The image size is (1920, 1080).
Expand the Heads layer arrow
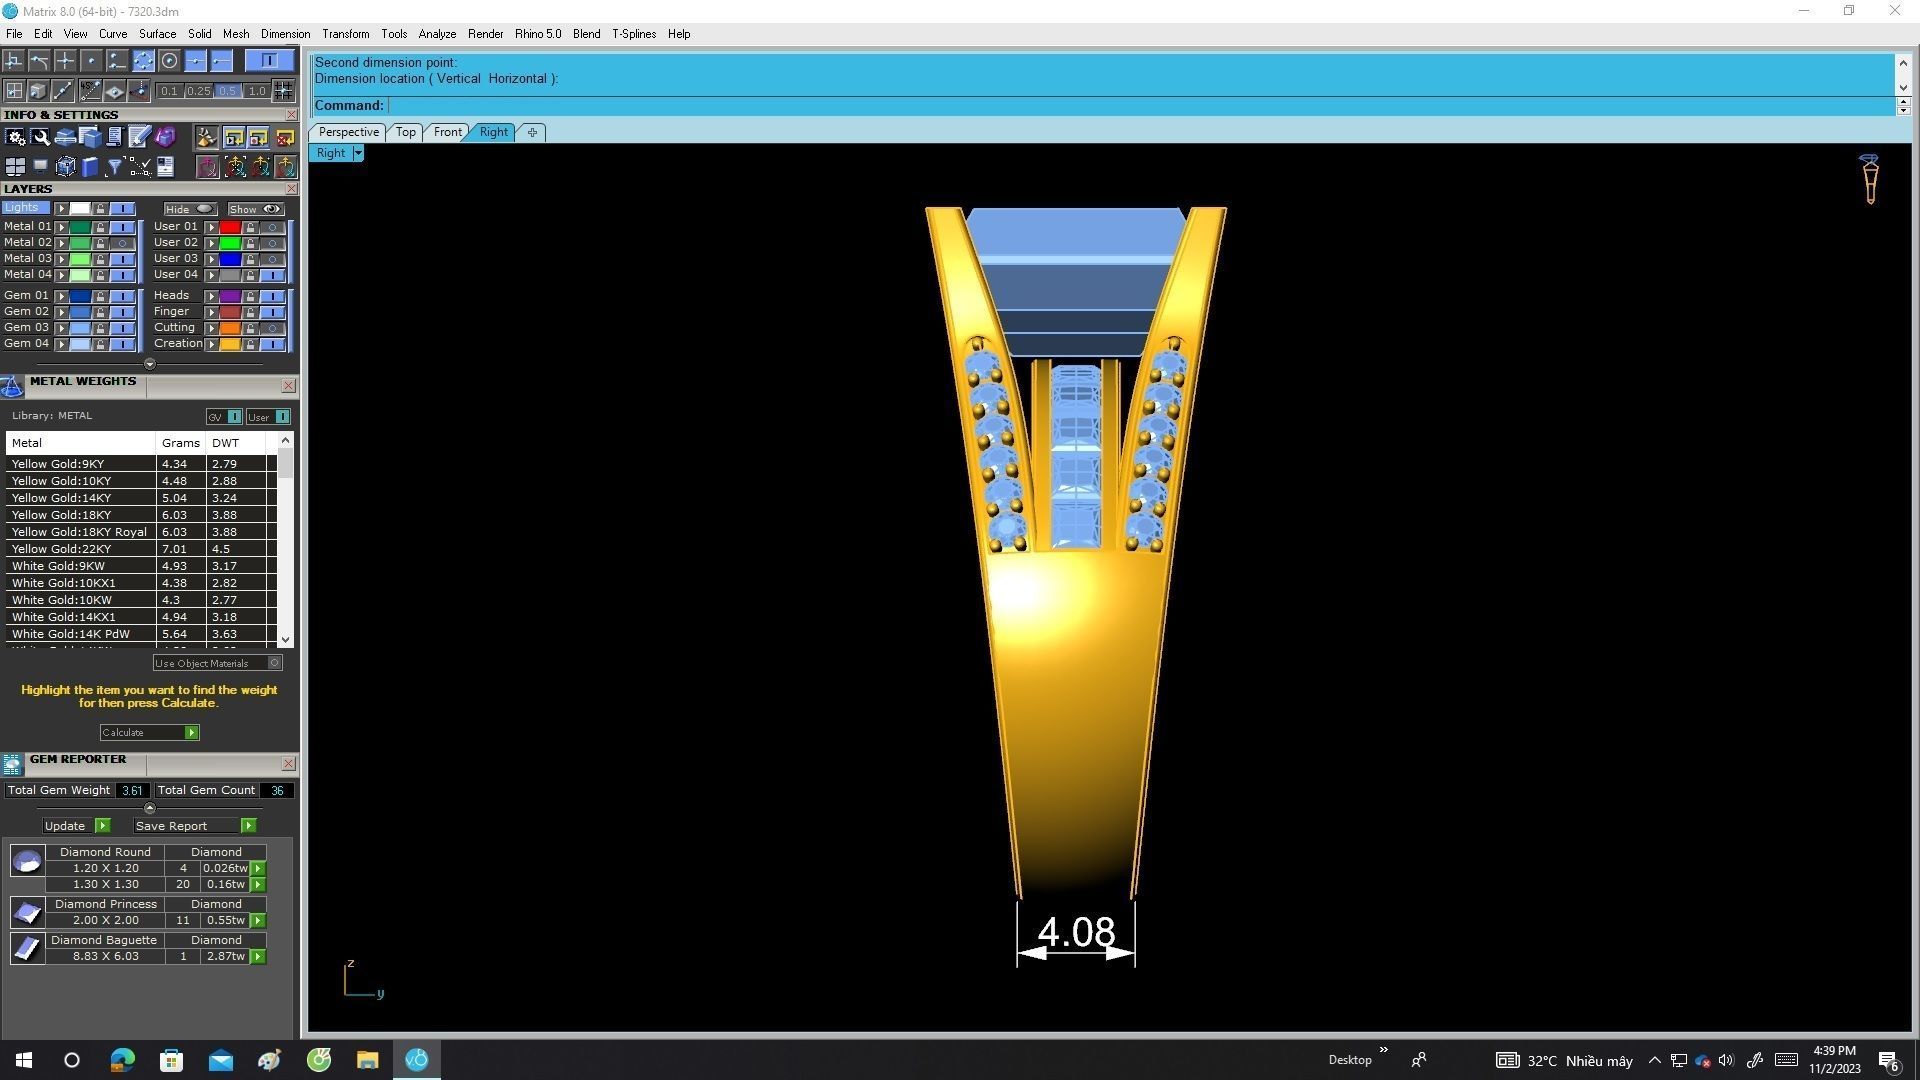(211, 296)
